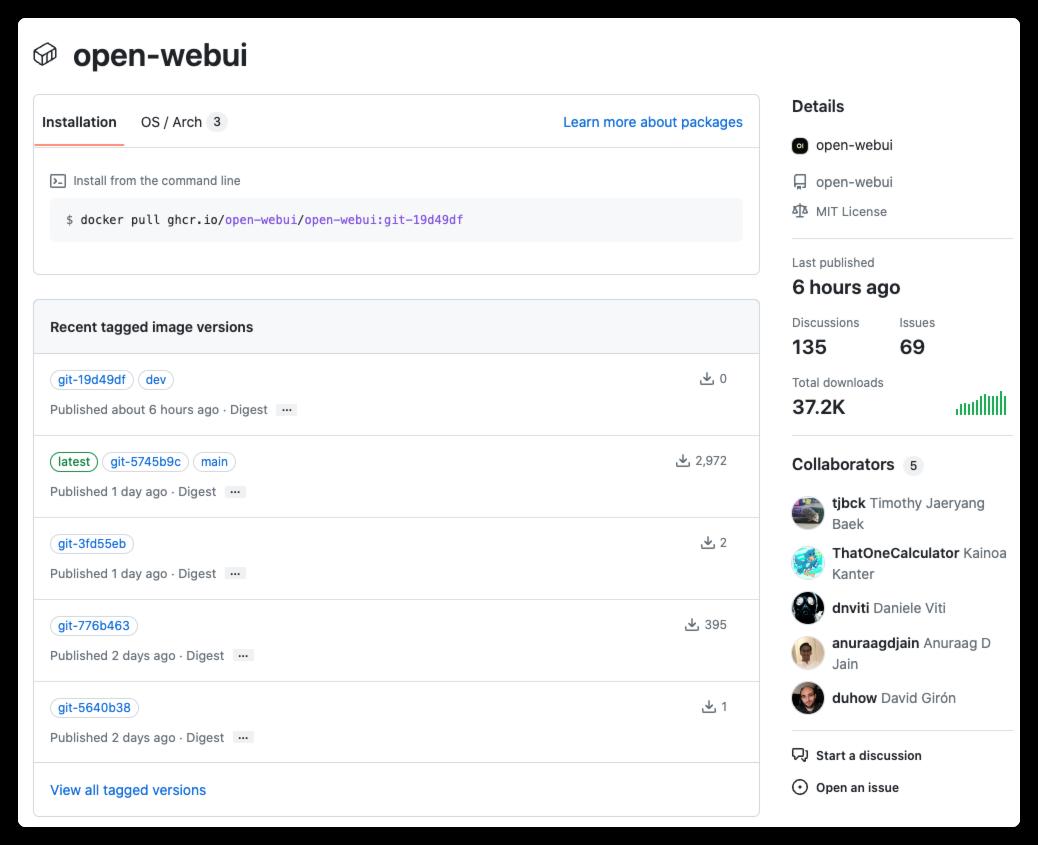This screenshot has width=1038, height=845.
Task: Click download icon for git-5745b9c version
Action: click(683, 461)
